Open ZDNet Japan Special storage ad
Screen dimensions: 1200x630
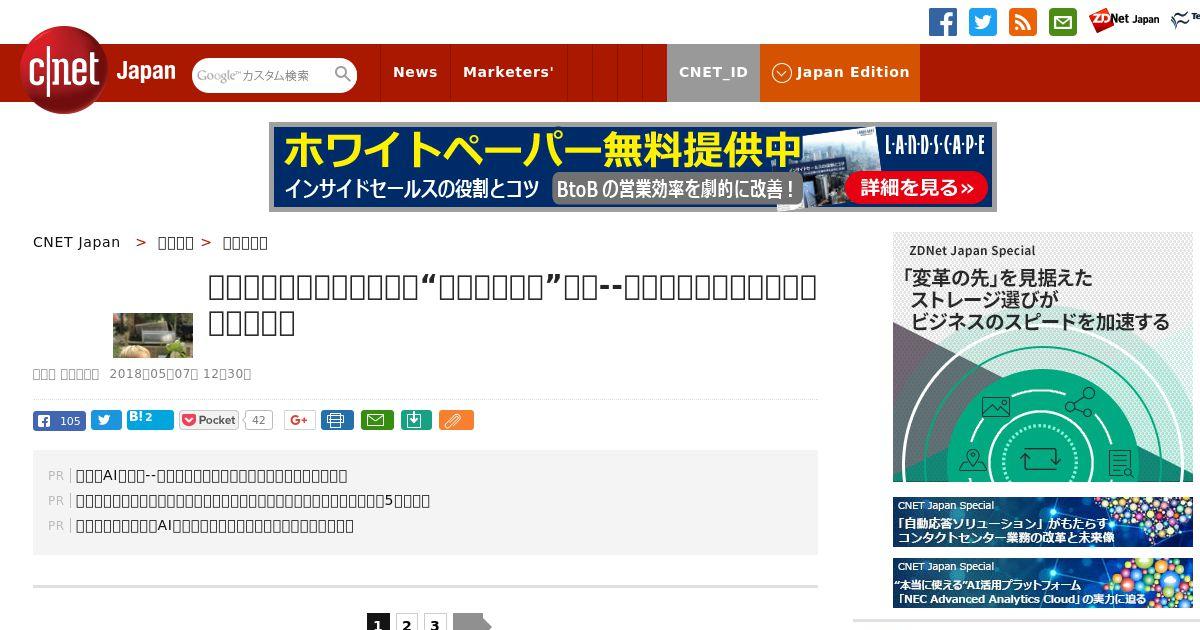click(x=1043, y=357)
